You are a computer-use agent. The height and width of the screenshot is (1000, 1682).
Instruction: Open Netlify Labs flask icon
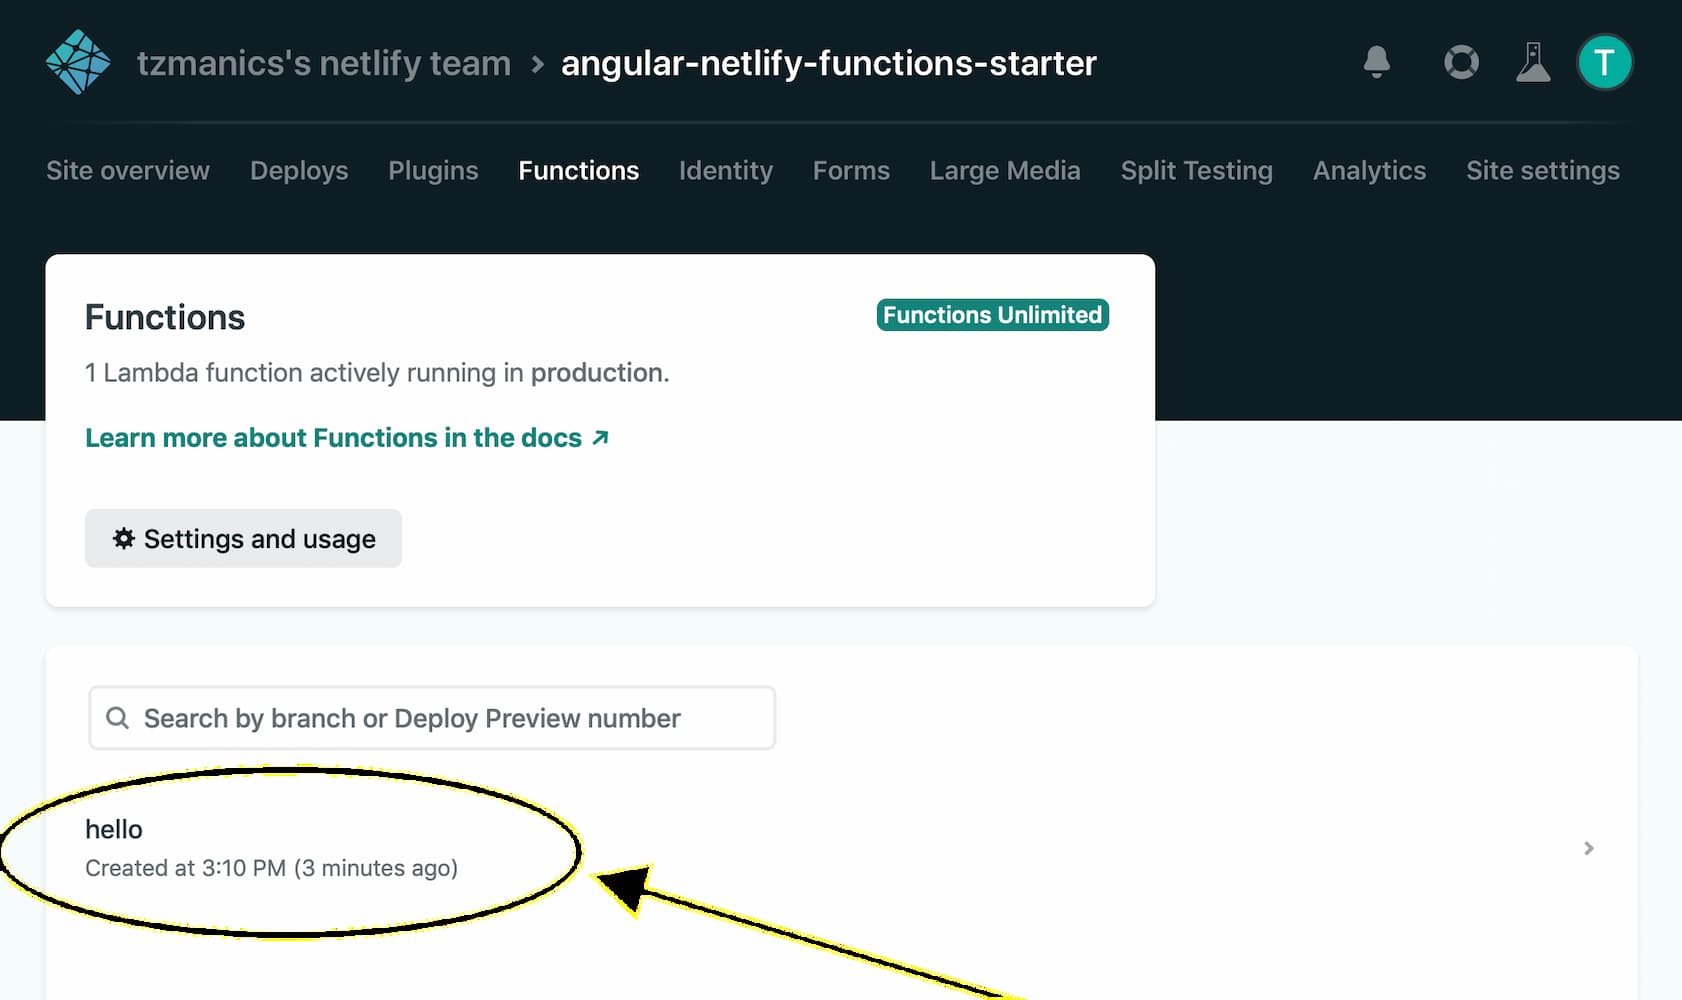click(x=1531, y=62)
